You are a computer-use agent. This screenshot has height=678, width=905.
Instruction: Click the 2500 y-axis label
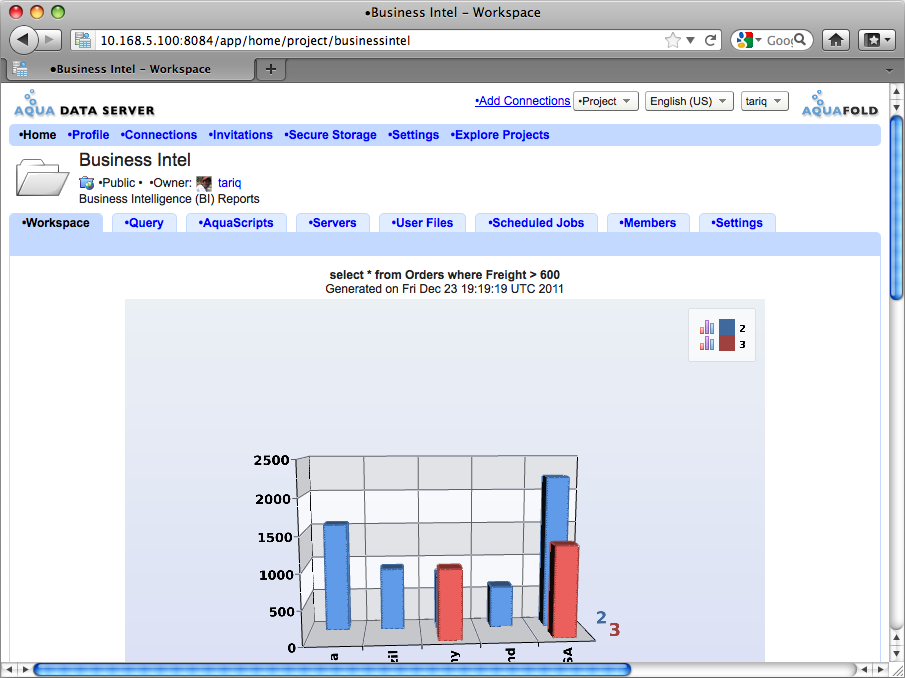[271, 460]
